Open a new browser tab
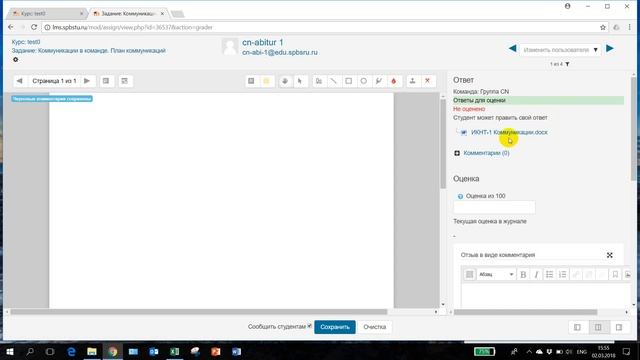 (x=178, y=14)
